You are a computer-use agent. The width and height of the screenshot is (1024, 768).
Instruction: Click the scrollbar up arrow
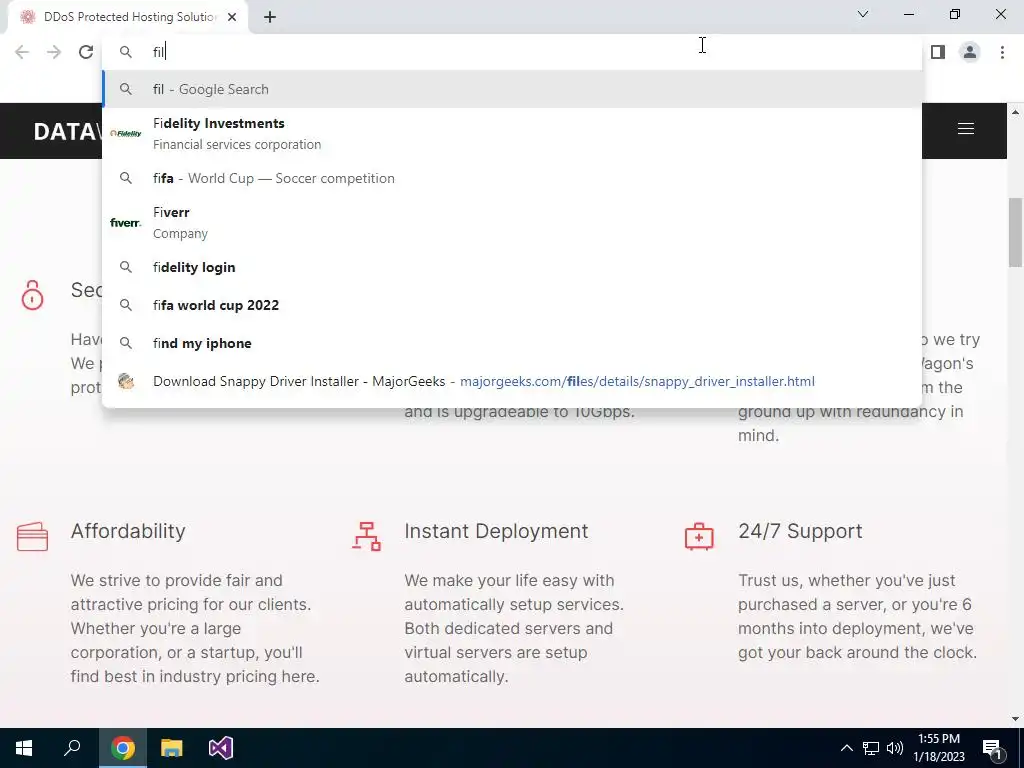click(1015, 112)
